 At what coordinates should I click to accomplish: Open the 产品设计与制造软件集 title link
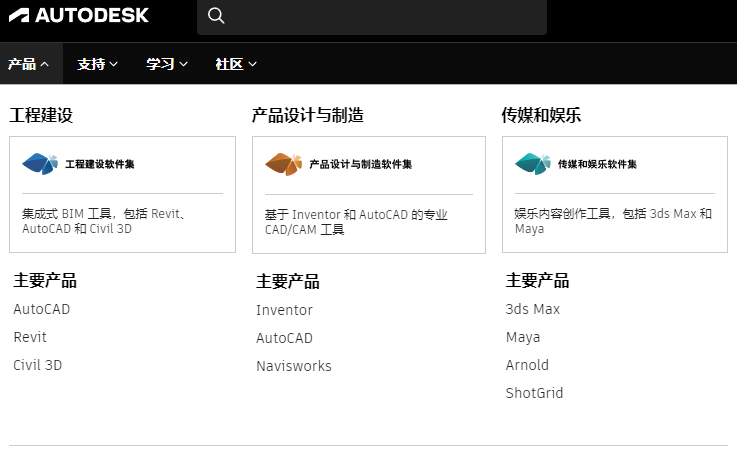point(361,164)
